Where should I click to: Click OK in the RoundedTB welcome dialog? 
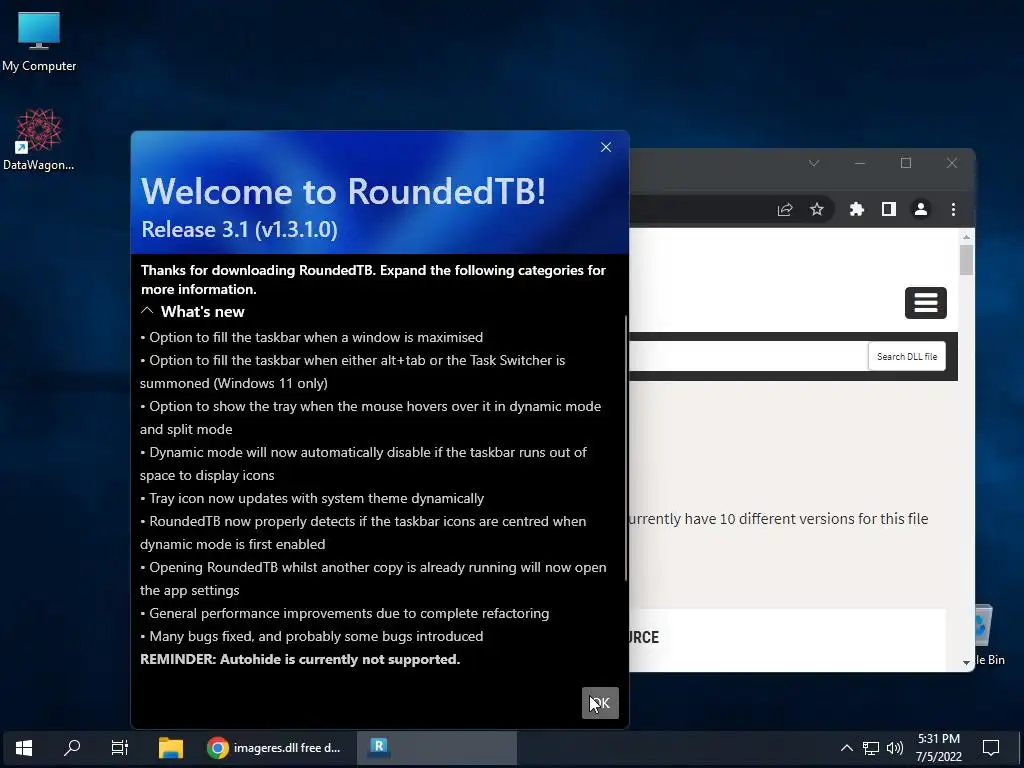coord(600,703)
